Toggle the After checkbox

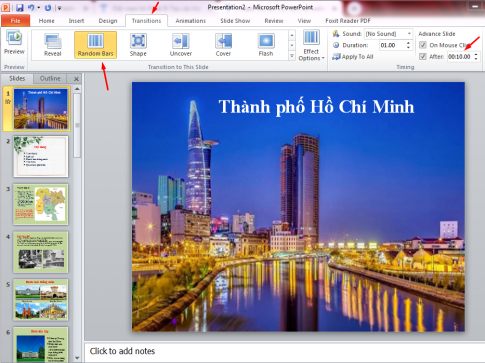pos(423,56)
